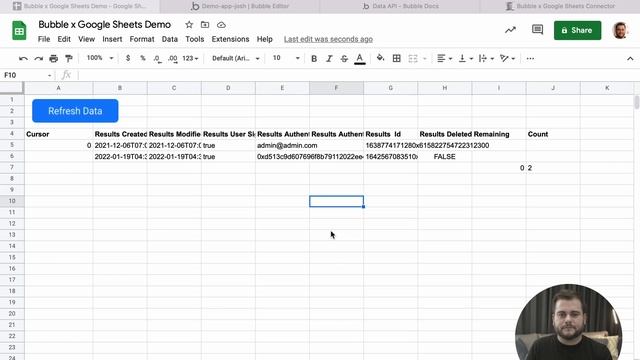Open the Google account avatar
The width and height of the screenshot is (640, 360).
click(620, 30)
